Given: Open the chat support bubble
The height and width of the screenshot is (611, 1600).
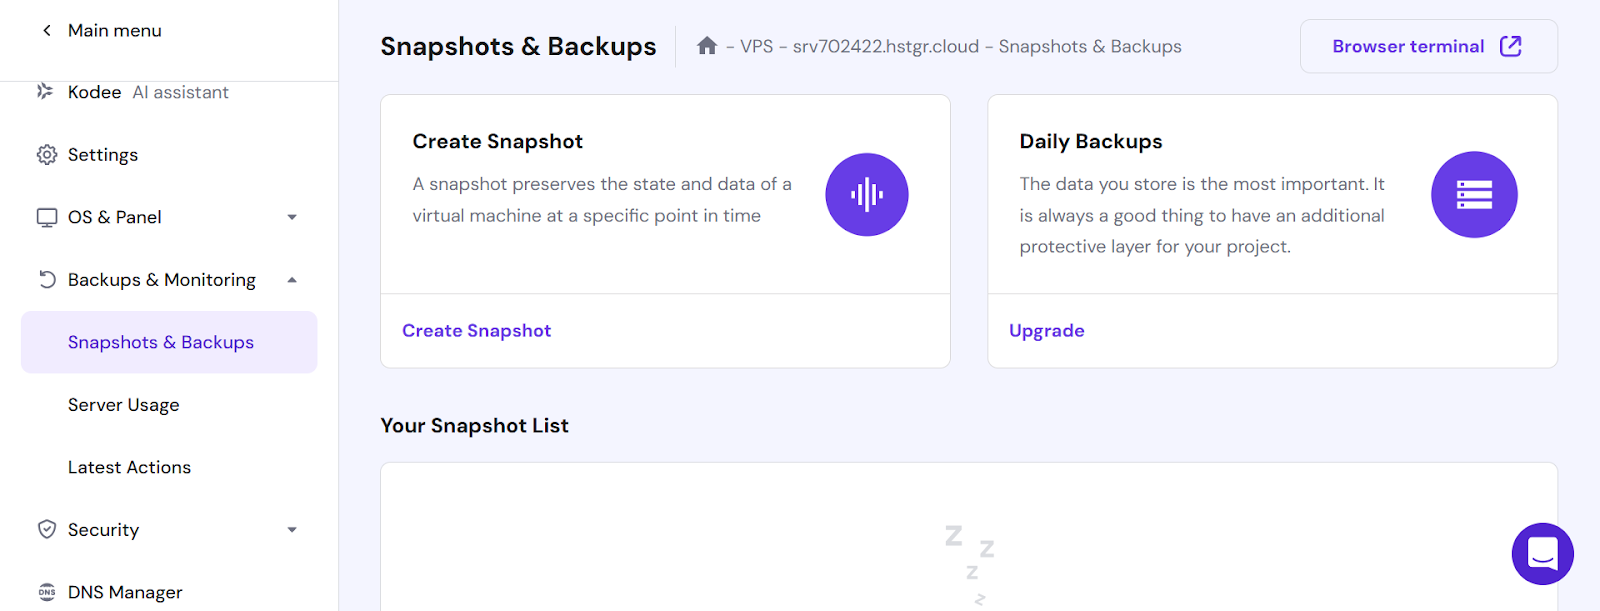Looking at the screenshot, I should point(1542,553).
